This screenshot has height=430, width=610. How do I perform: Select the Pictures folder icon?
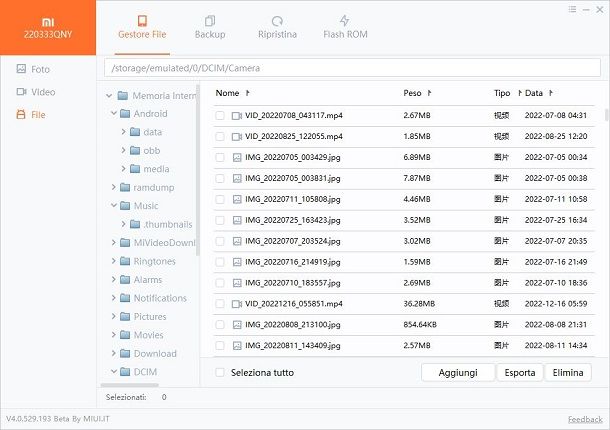pos(125,316)
